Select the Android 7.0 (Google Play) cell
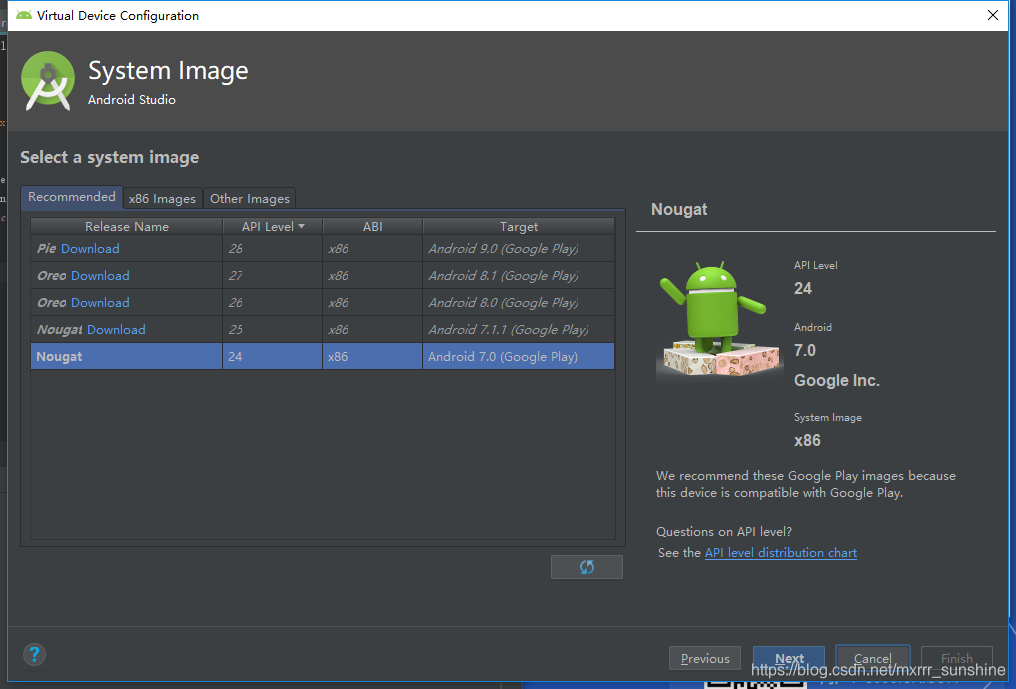Screen dimensions: 1016x689 tap(518, 356)
